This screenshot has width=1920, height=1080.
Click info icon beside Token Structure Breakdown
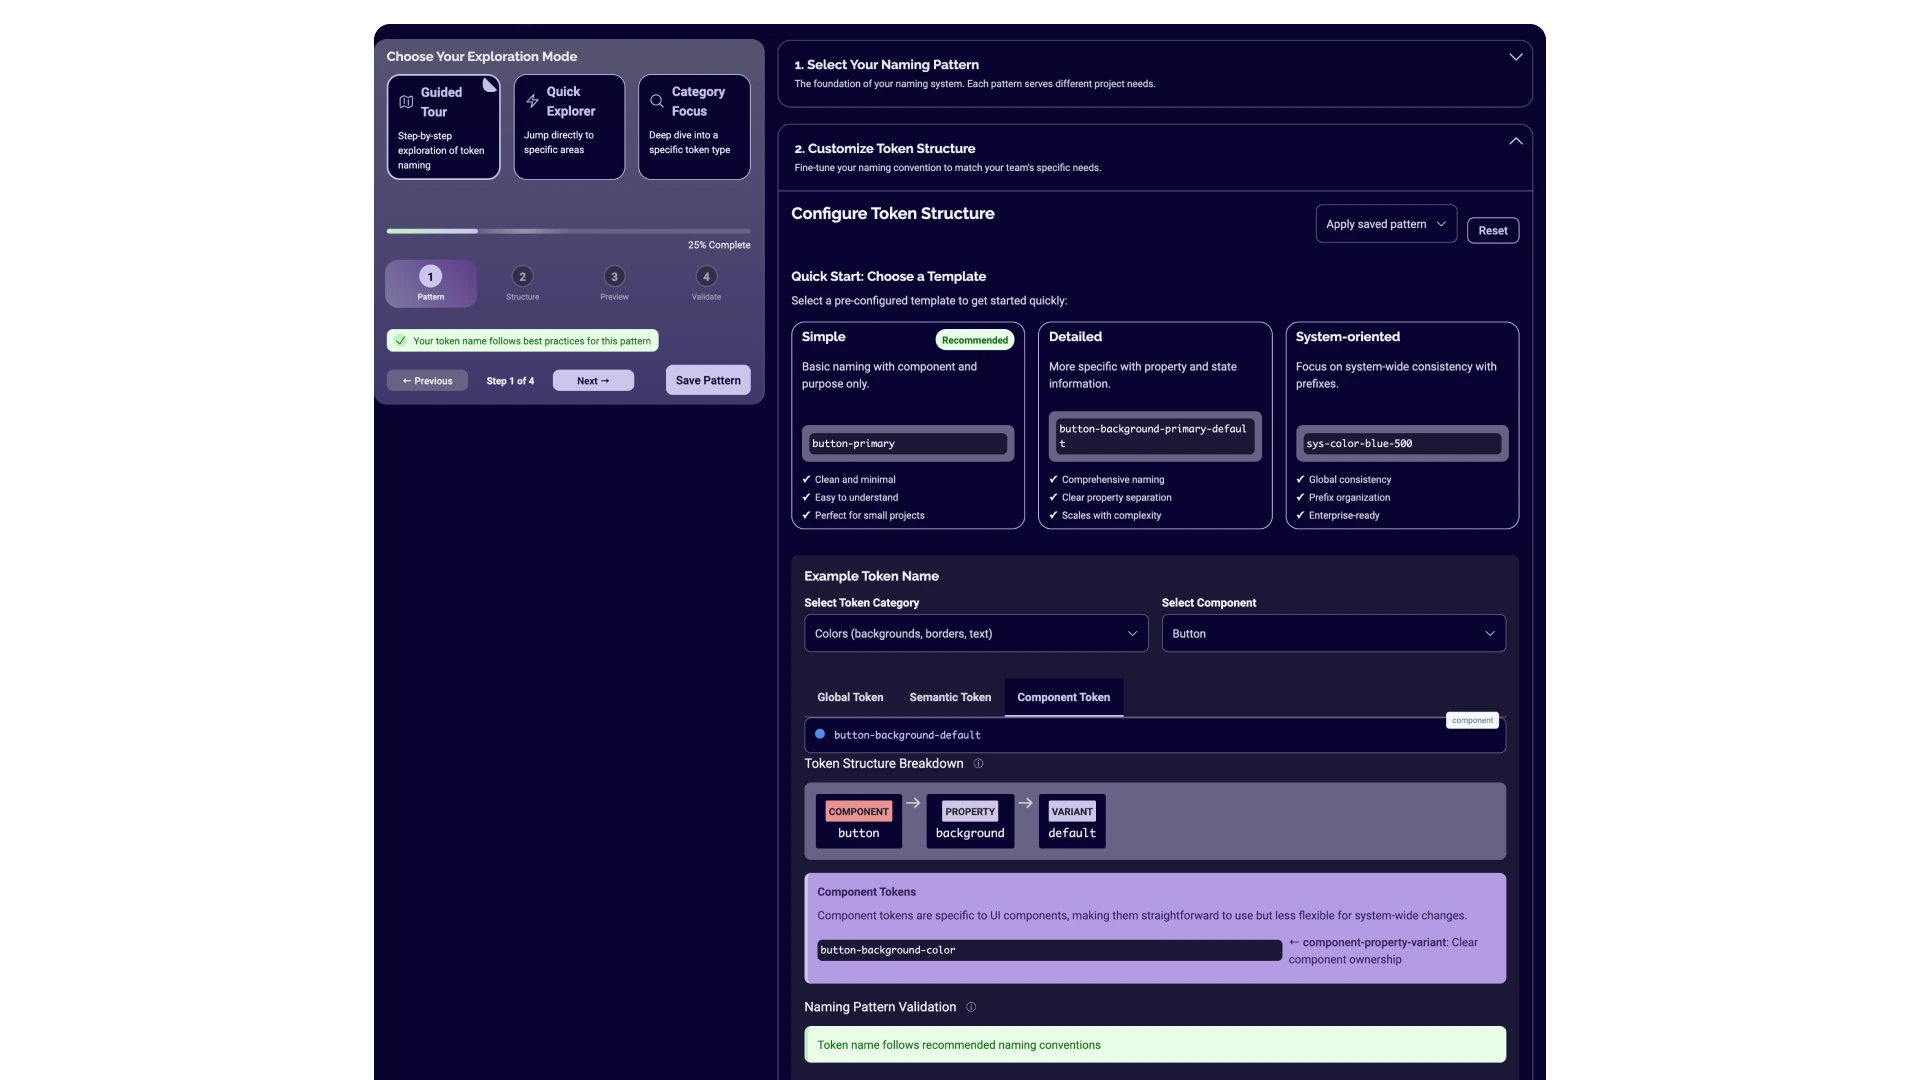tap(978, 764)
